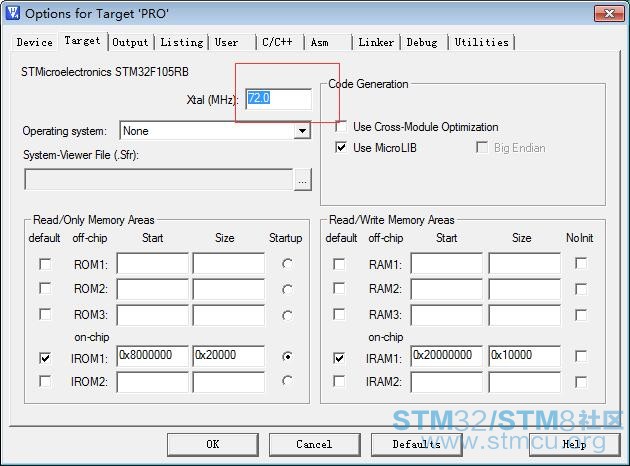Go to the Listing tab
This screenshot has width=630, height=466.
182,42
